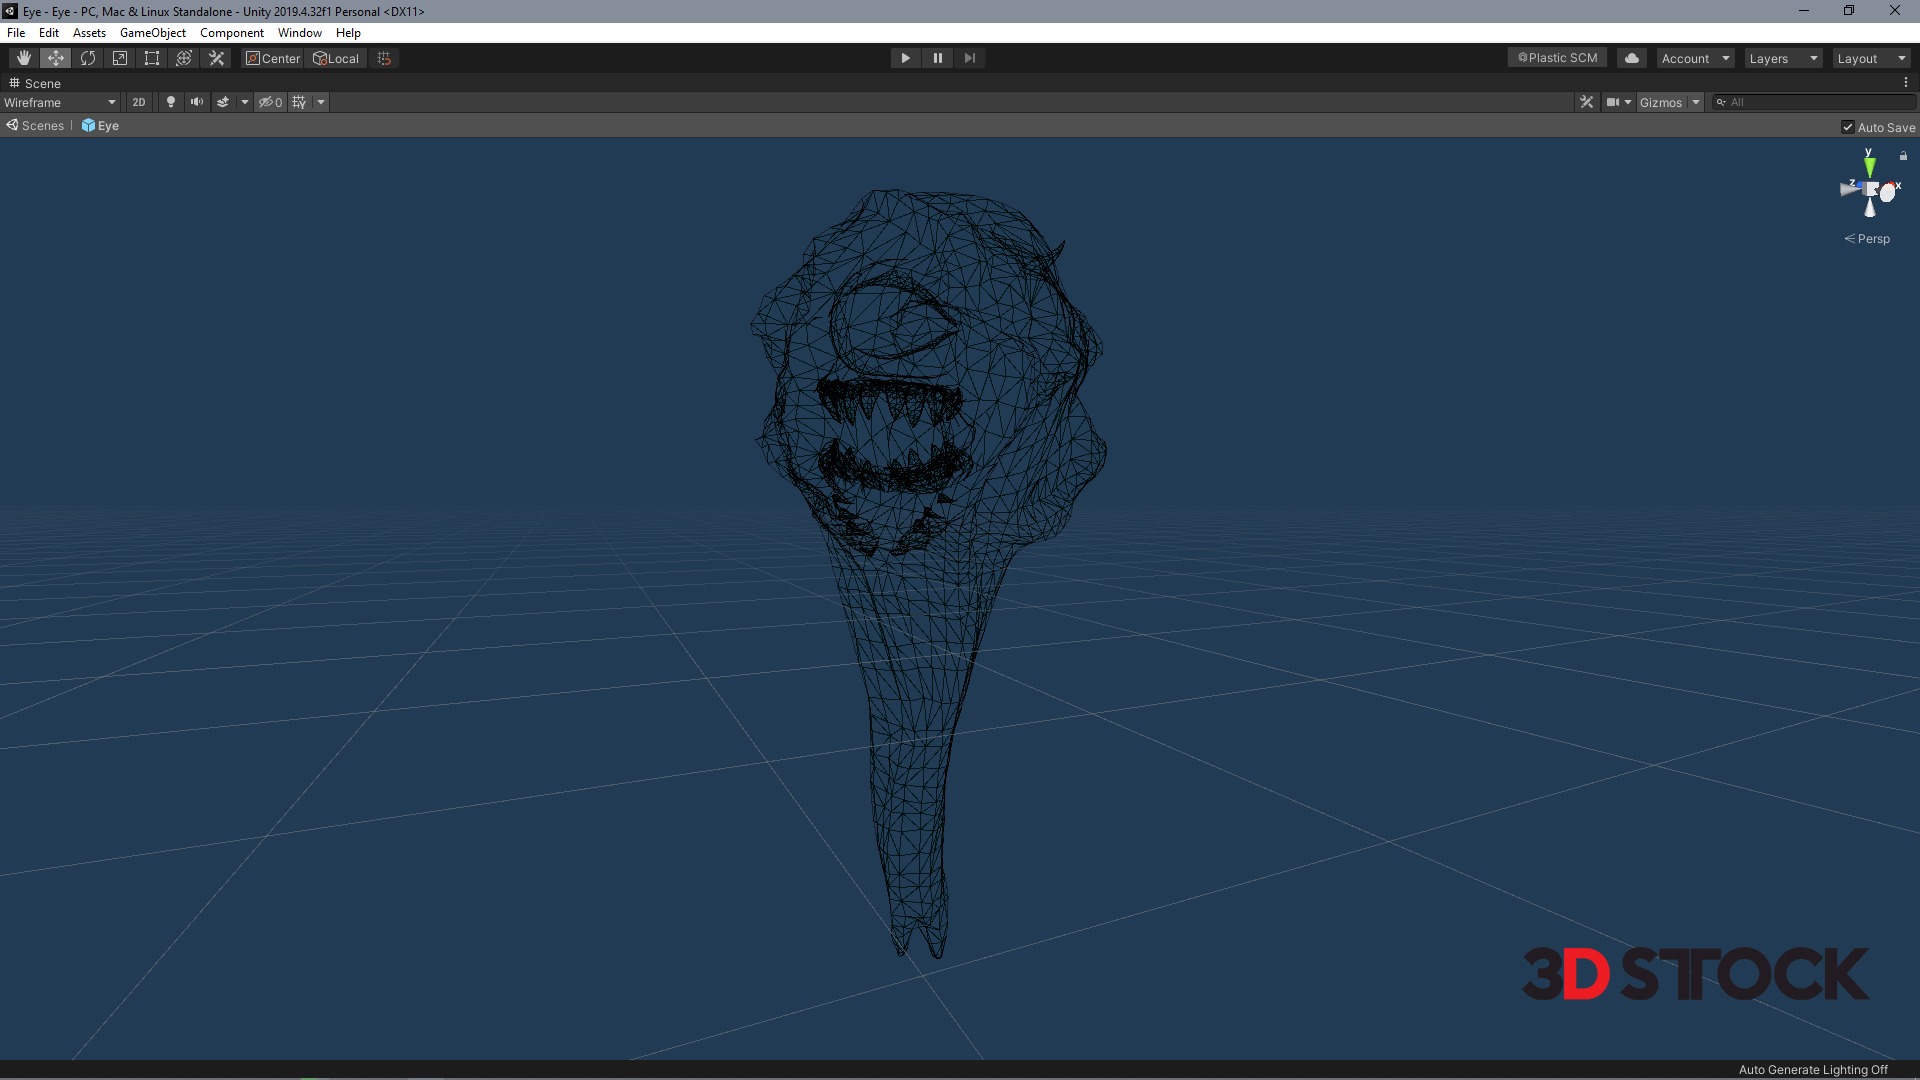1920x1080 pixels.
Task: Open the Layers dropdown
Action: click(1783, 58)
